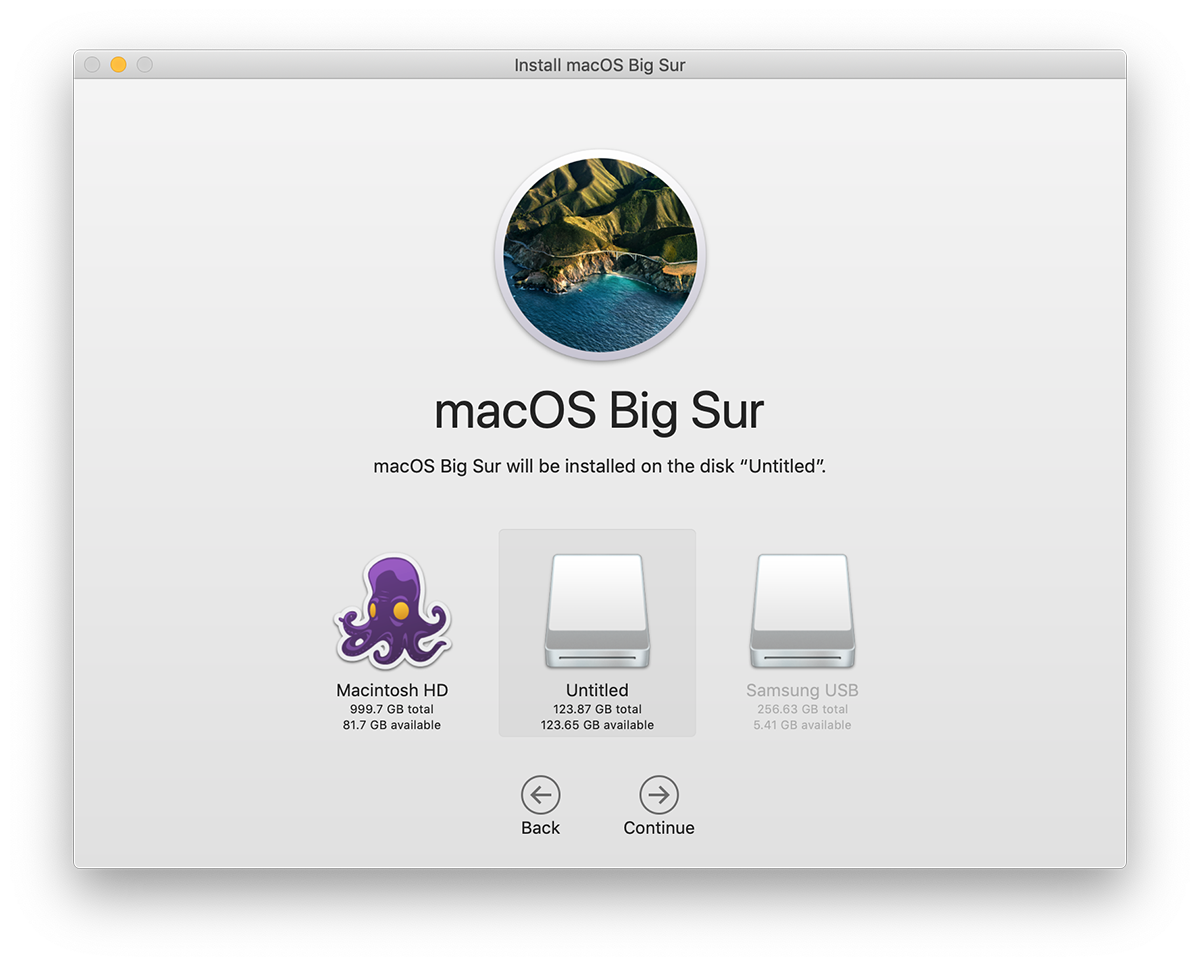This screenshot has height=966, width=1200.
Task: Click the '123.87 GB total' capacity text
Action: point(597,709)
